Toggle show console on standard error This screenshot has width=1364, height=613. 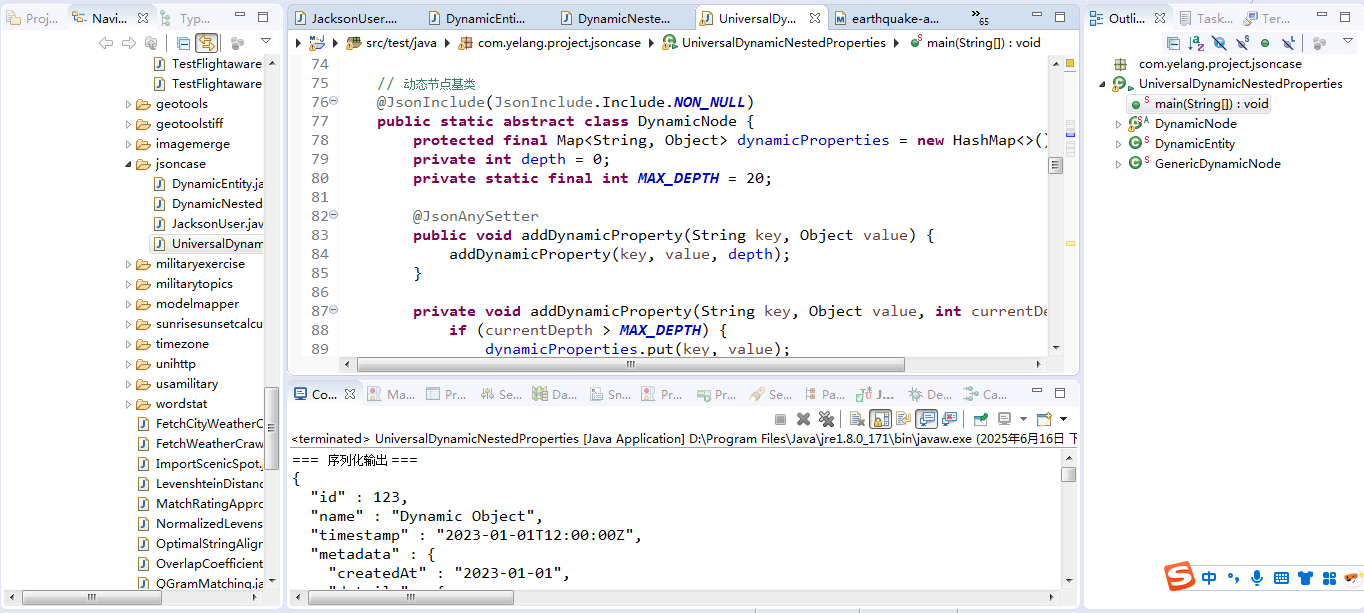(x=949, y=419)
